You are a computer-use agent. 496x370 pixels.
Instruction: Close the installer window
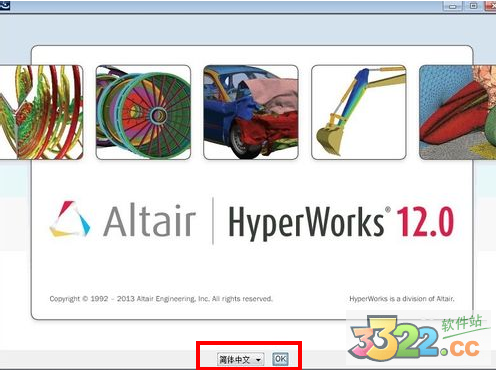tap(491, 6)
